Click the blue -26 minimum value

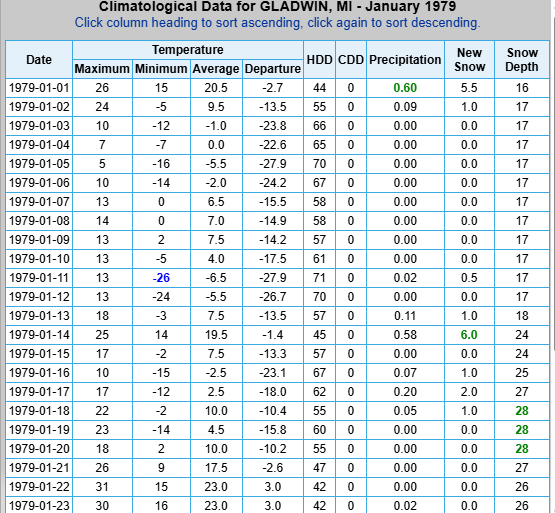pos(161,278)
